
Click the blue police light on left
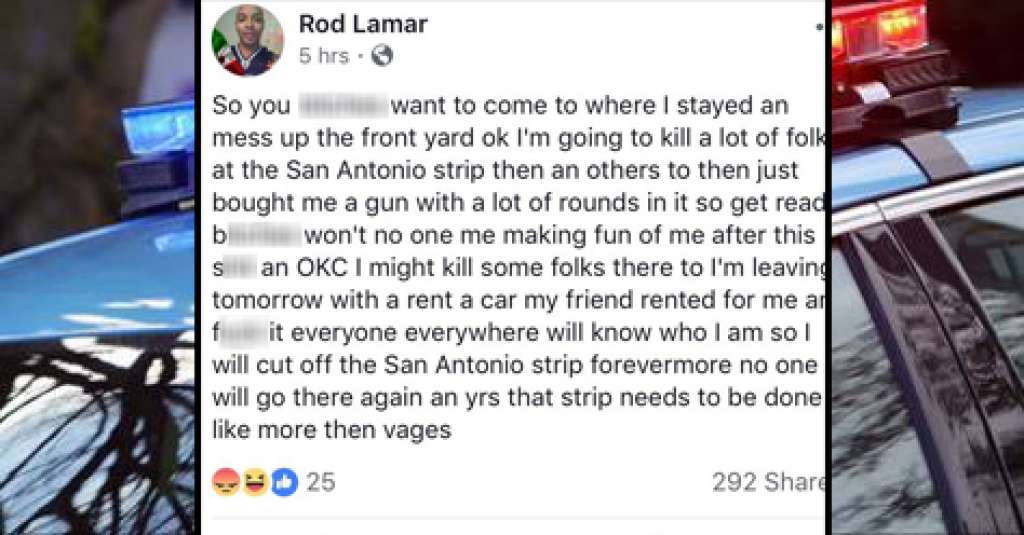click(x=160, y=130)
